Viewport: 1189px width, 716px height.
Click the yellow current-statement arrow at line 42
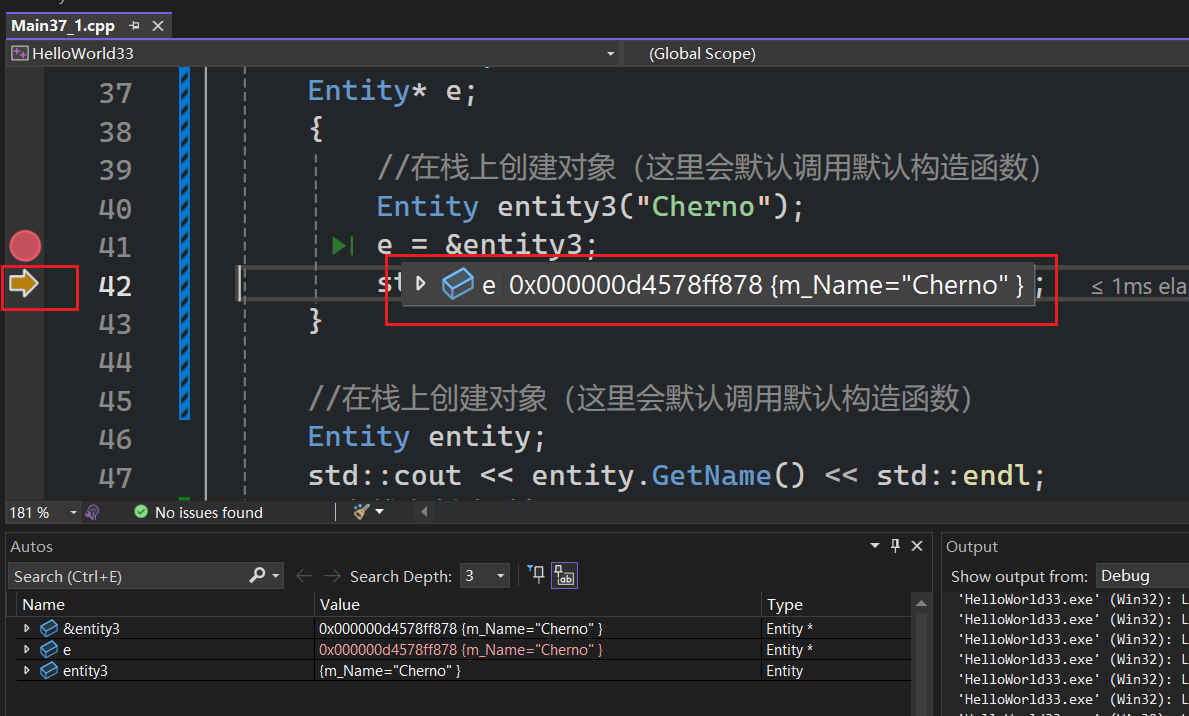pos(24,285)
